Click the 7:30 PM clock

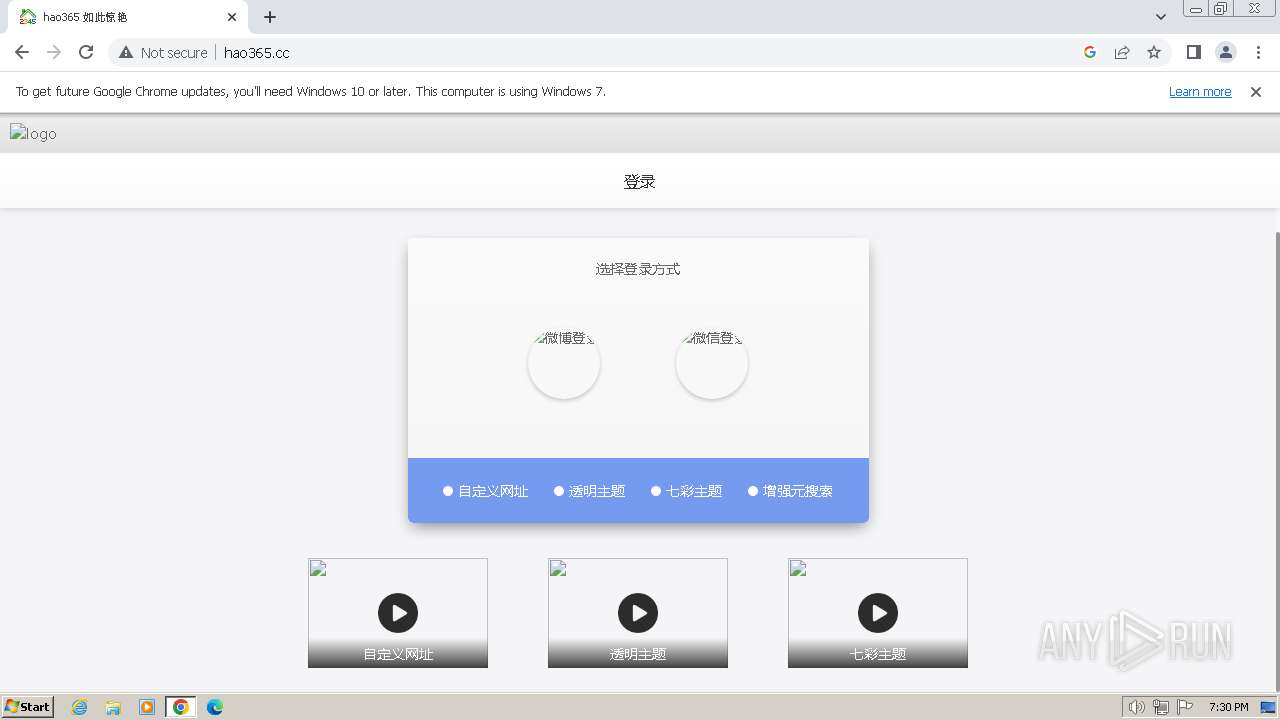(1228, 707)
